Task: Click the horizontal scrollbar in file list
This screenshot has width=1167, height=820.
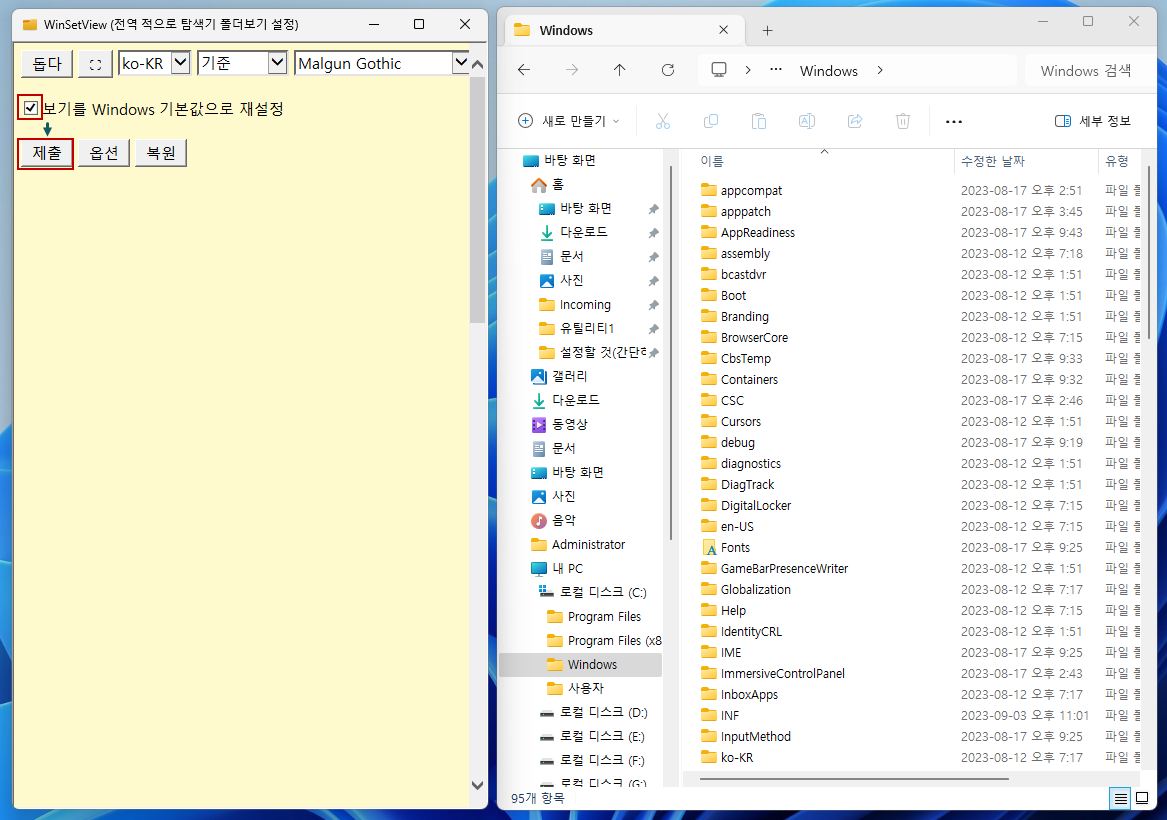Action: [x=854, y=779]
